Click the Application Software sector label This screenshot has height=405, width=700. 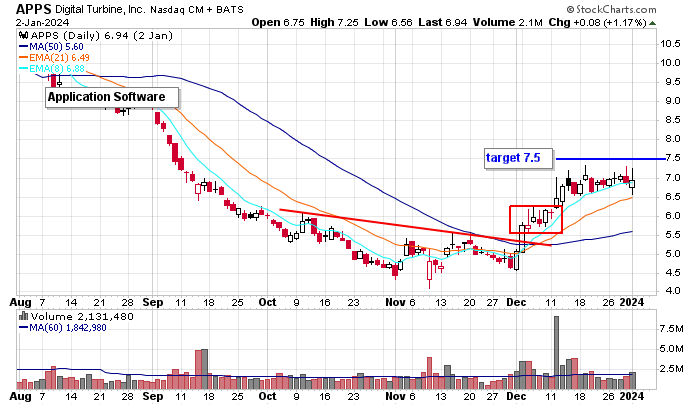click(x=112, y=97)
